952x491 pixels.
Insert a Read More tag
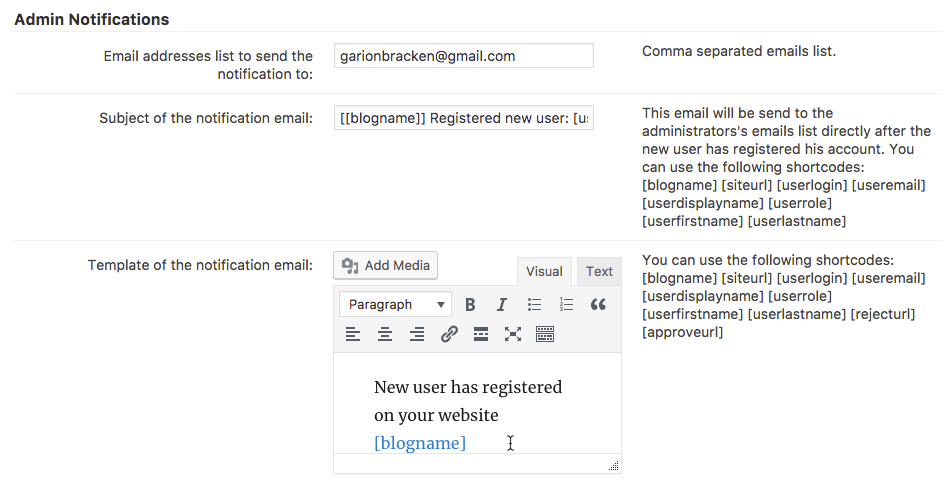(x=481, y=335)
